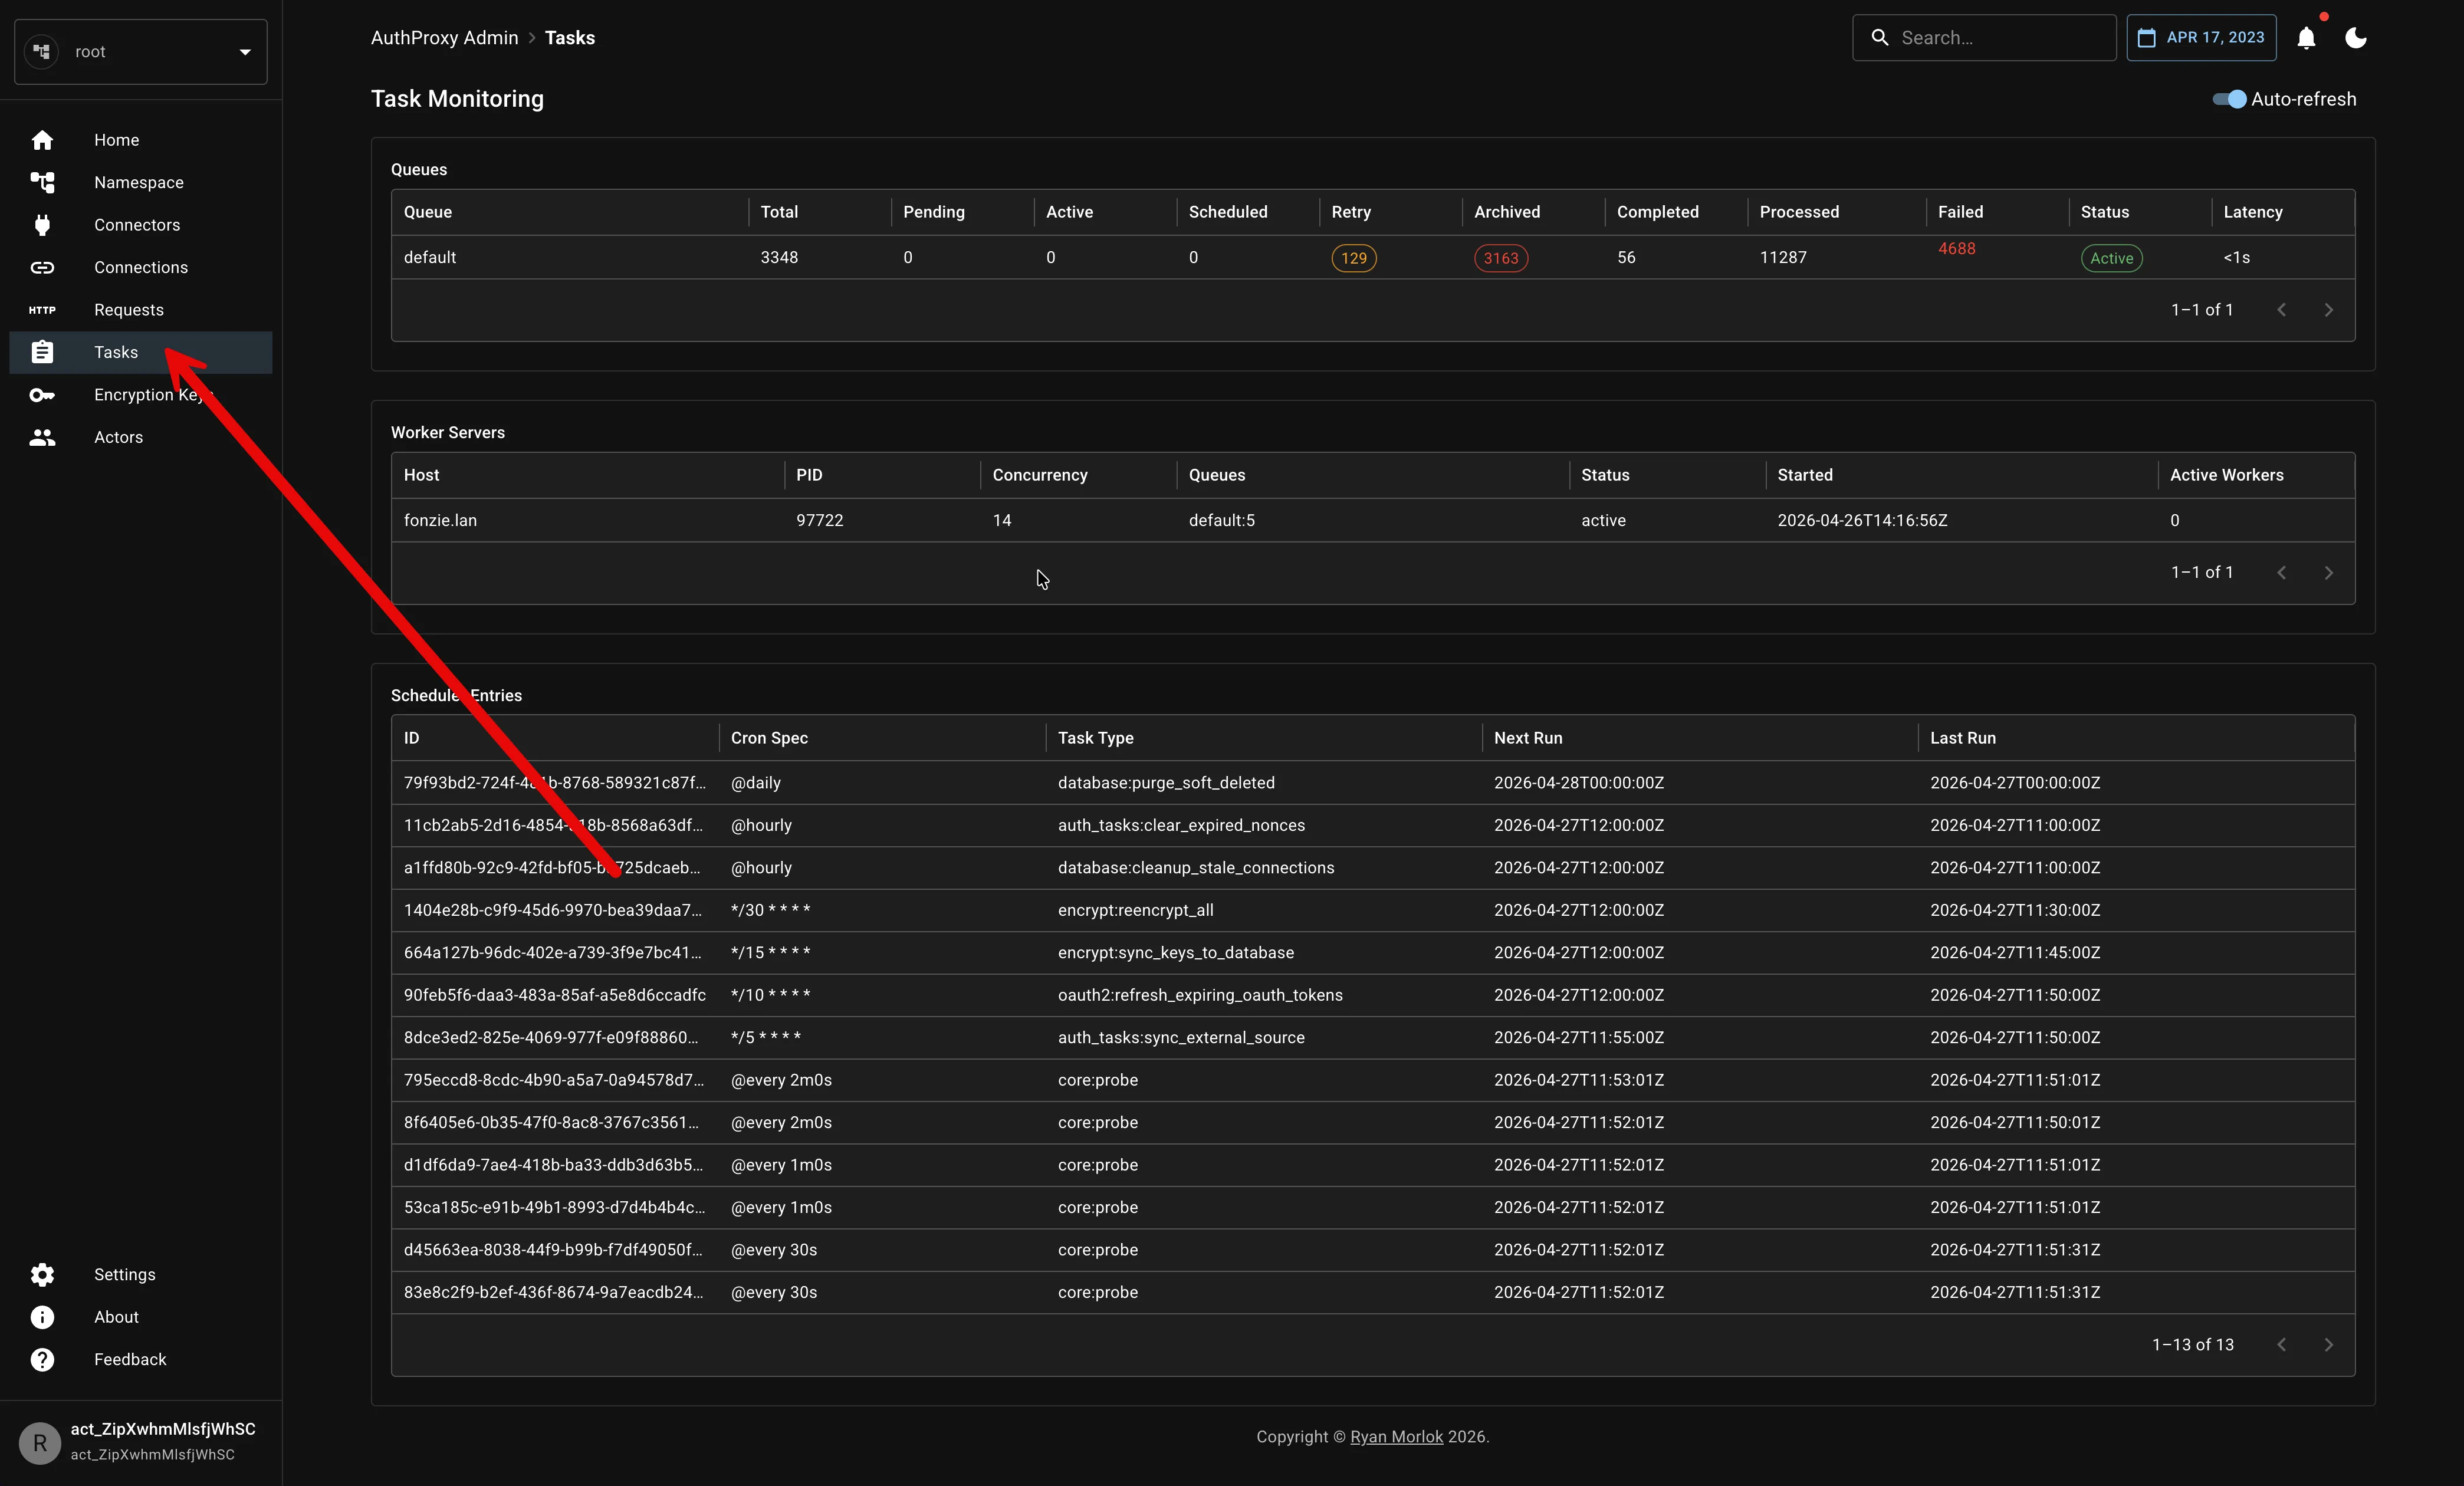Viewport: 2464px width, 1486px height.
Task: Open notifications bell icon
Action: [x=2306, y=38]
